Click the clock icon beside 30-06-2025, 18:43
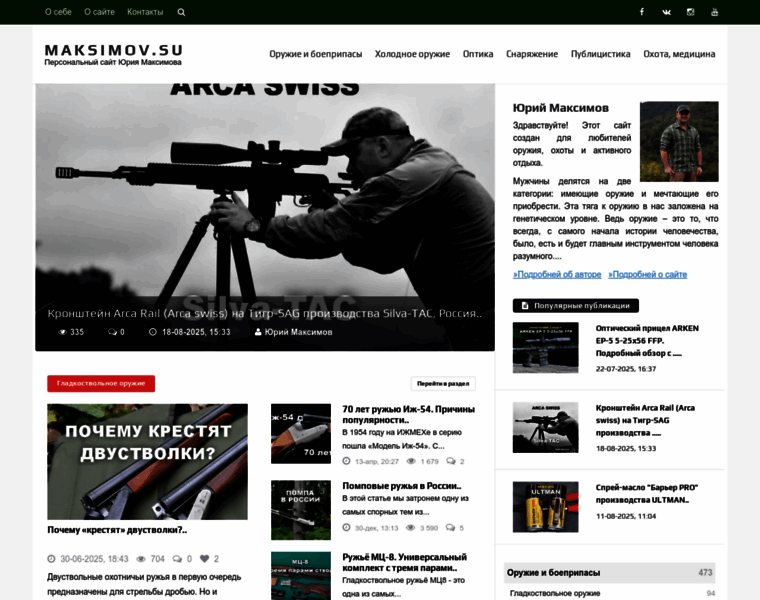This screenshot has width=760, height=600. [x=51, y=559]
